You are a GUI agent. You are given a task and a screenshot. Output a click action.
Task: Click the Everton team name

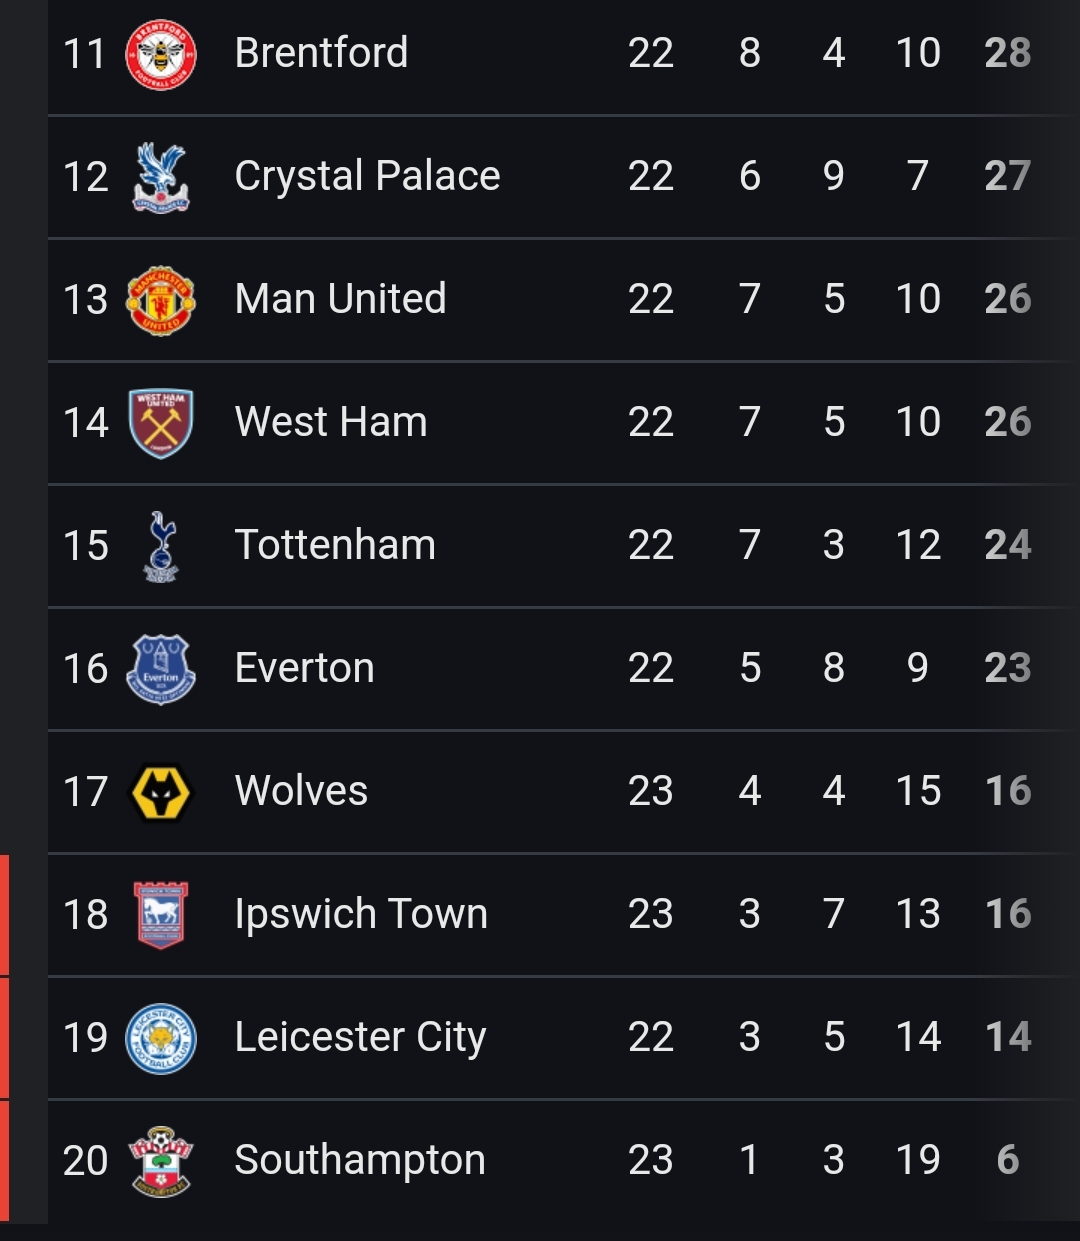pyautogui.click(x=304, y=668)
